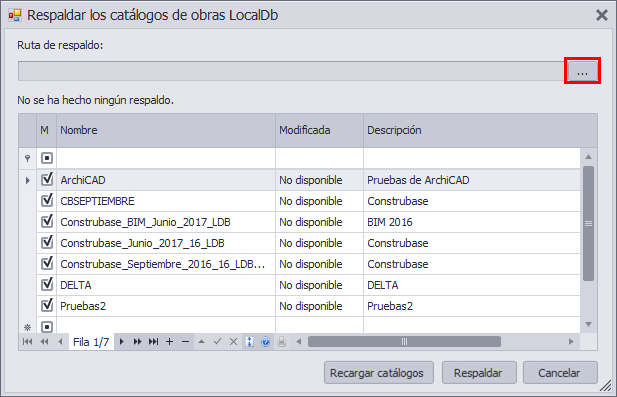Click Descripción filter row cell
Image resolution: width=617 pixels, height=397 pixels.
tap(472, 158)
